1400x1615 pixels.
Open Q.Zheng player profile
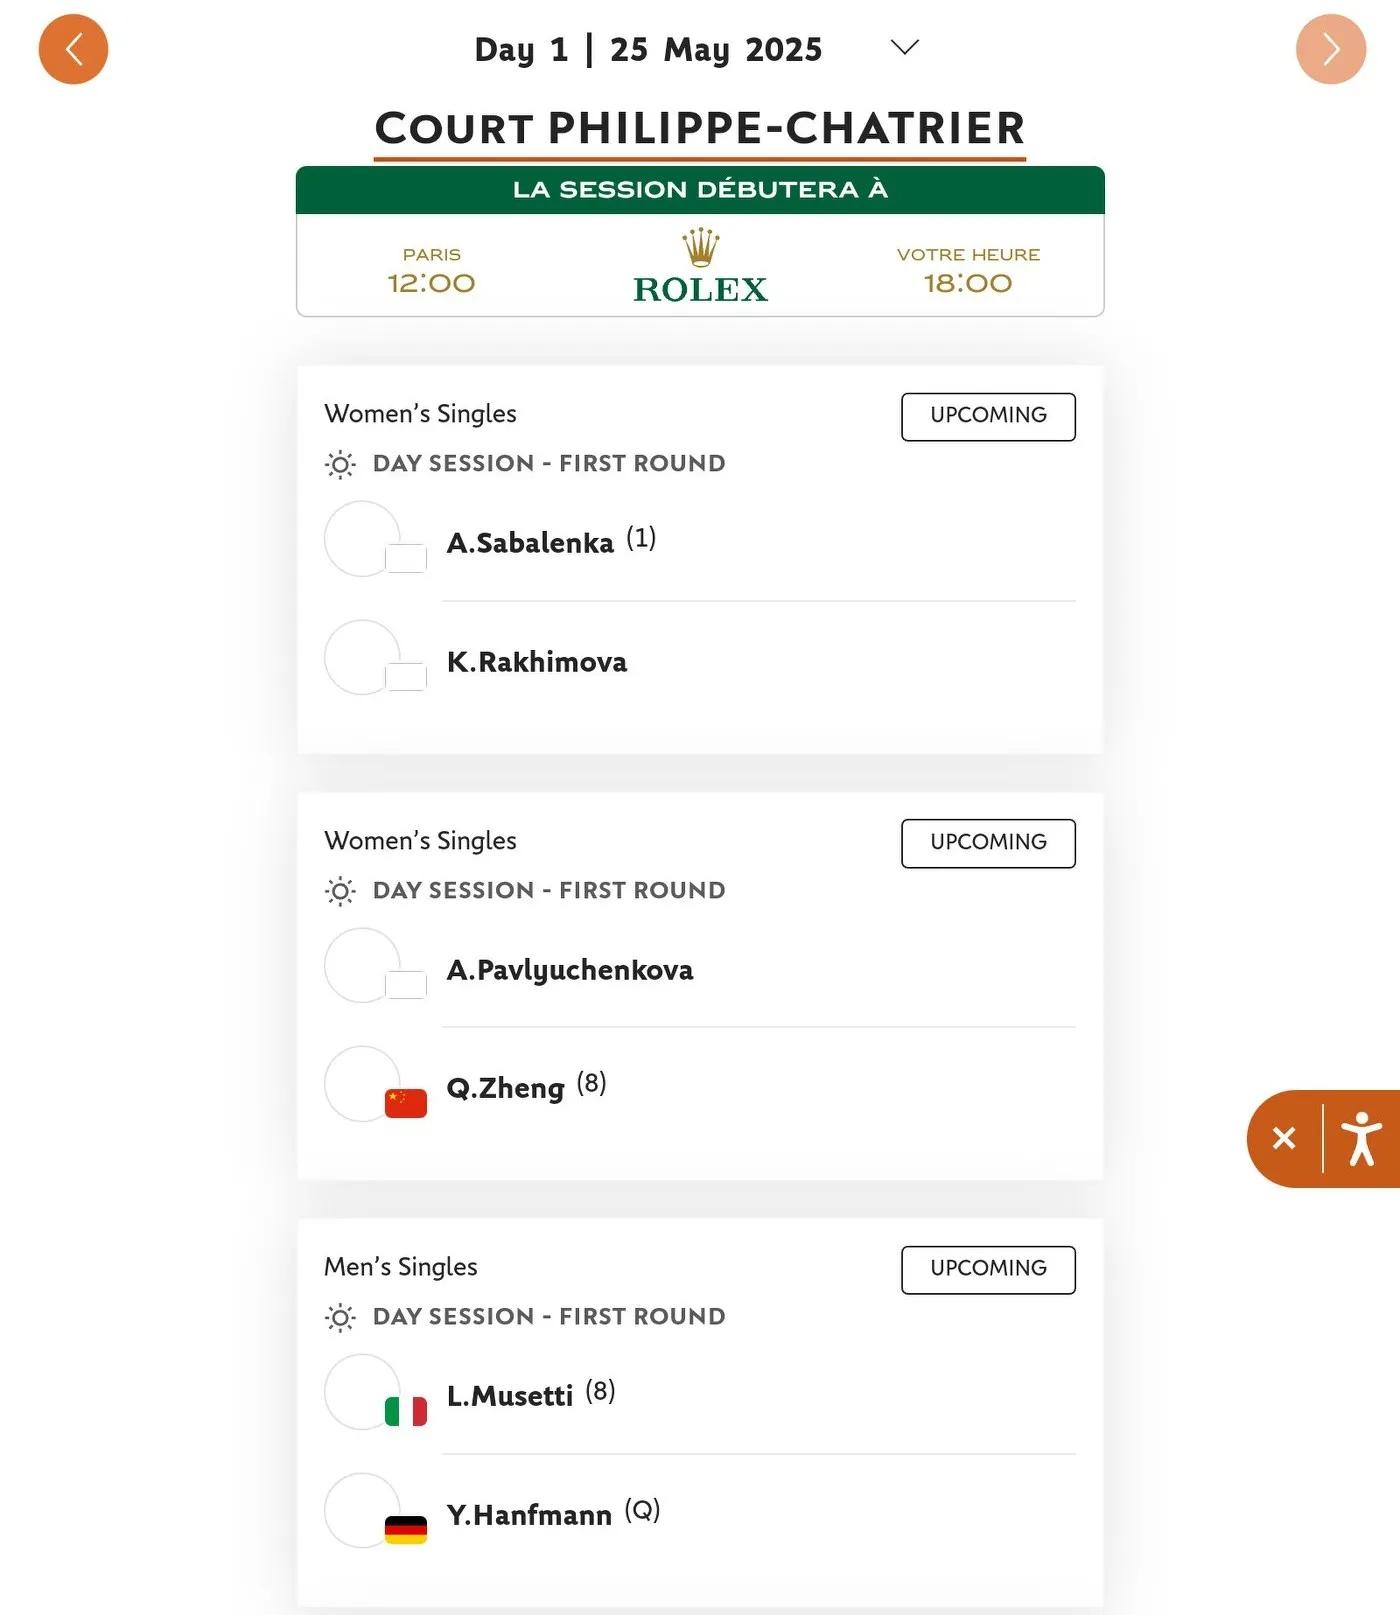pos(505,1088)
